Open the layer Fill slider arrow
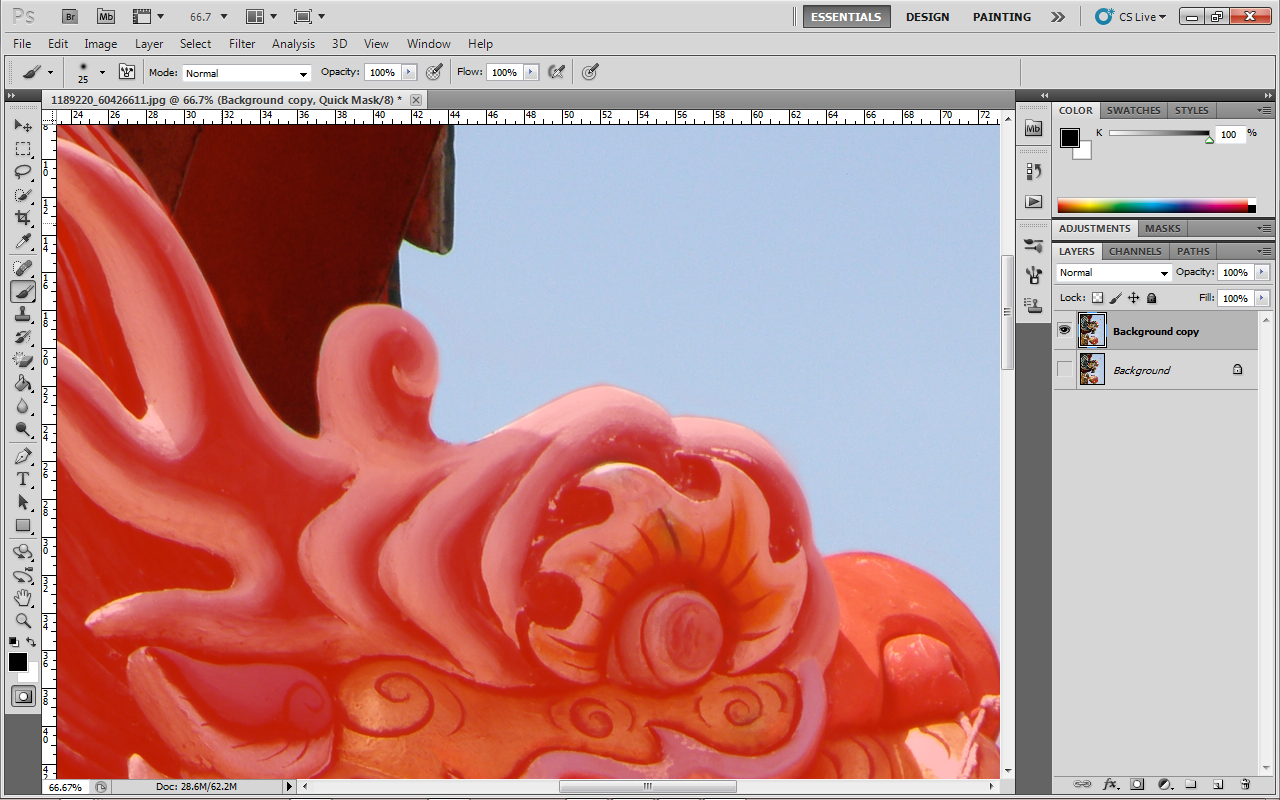 click(x=1262, y=298)
